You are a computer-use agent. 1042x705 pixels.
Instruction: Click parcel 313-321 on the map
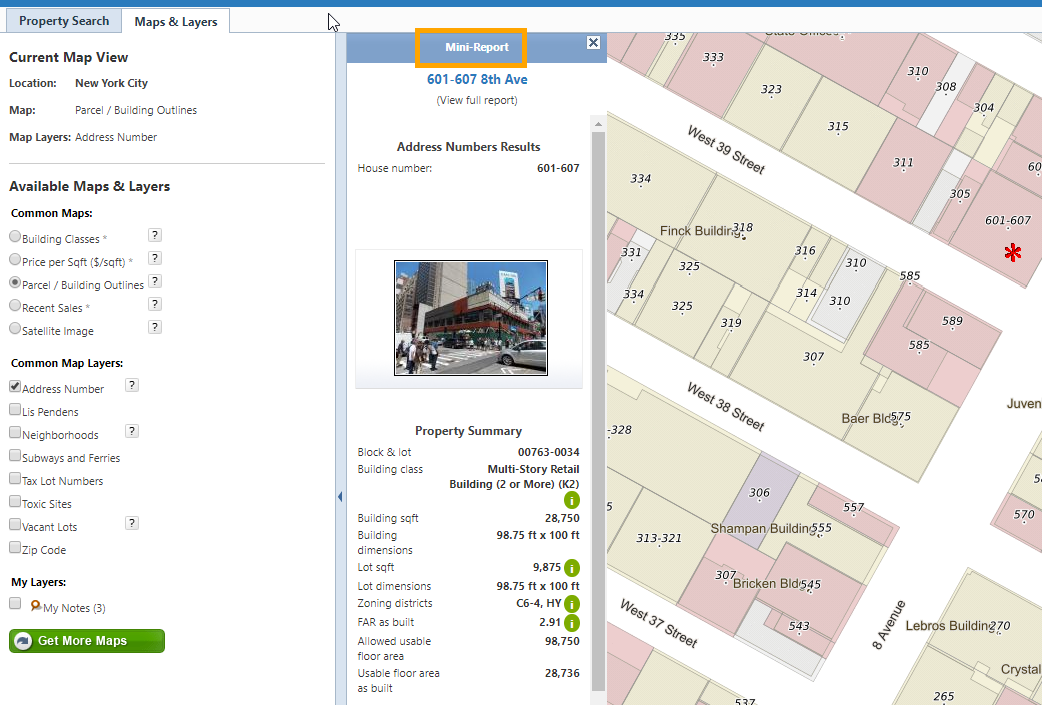(658, 538)
